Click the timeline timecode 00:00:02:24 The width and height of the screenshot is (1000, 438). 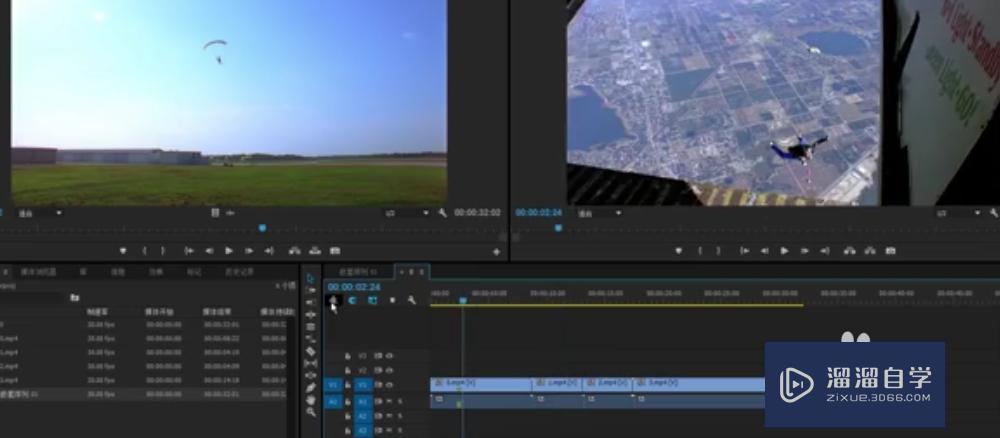[x=354, y=288]
